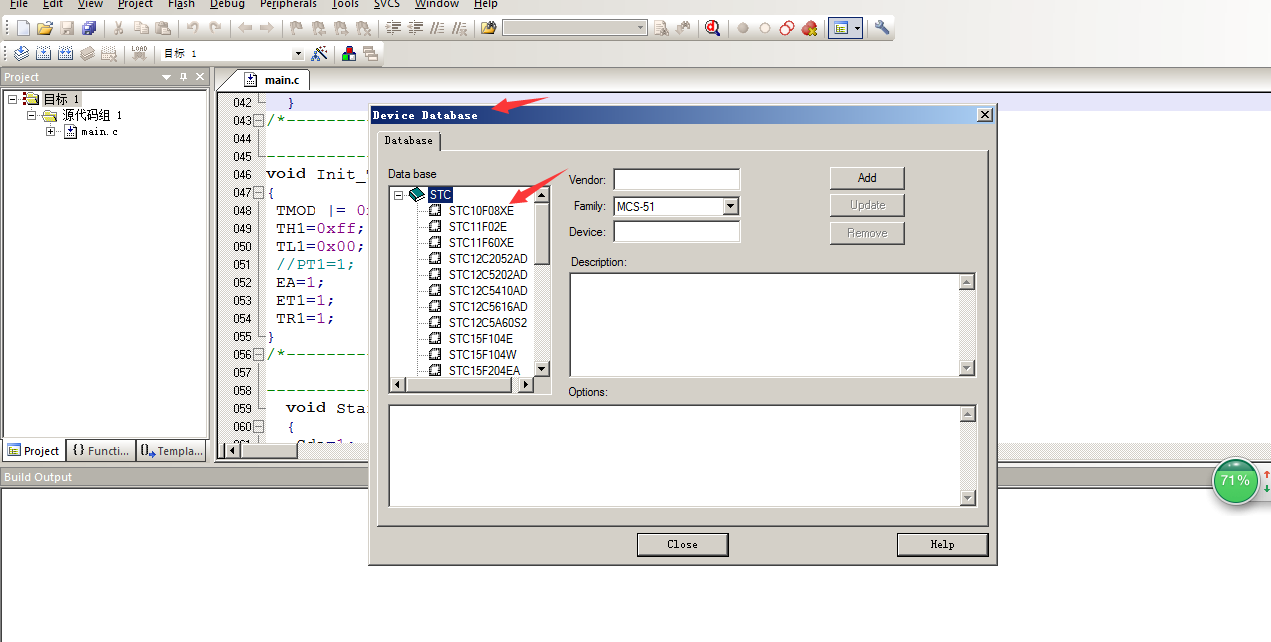Collapse the 目标 1 project node
The image size is (1271, 642).
(x=12, y=99)
